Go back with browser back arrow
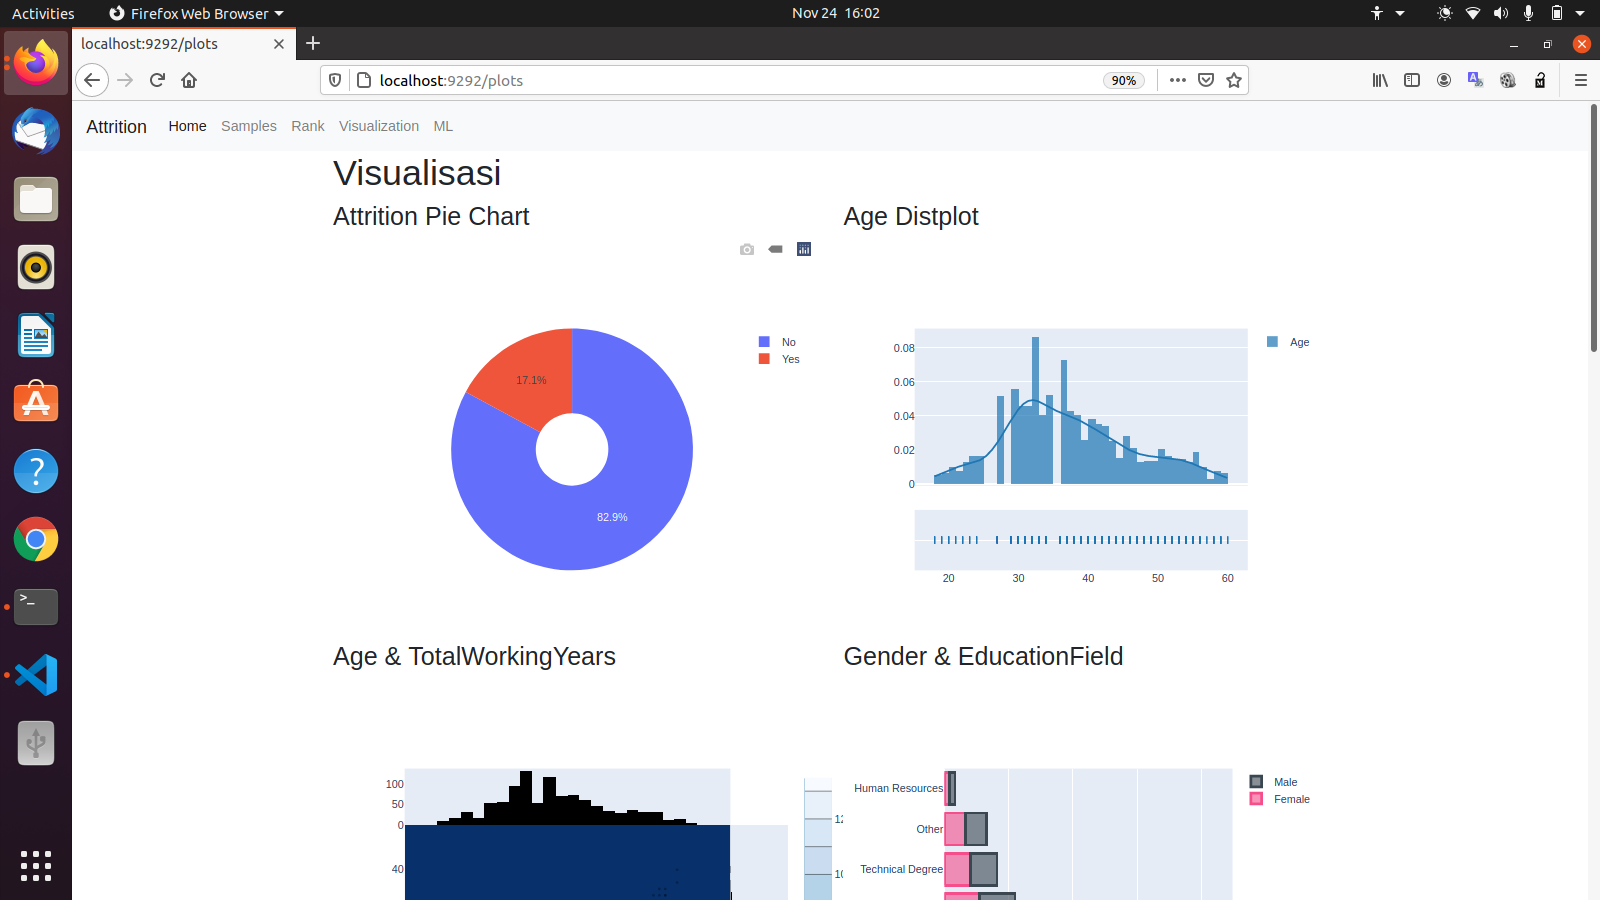This screenshot has height=900, width=1600. coord(92,80)
